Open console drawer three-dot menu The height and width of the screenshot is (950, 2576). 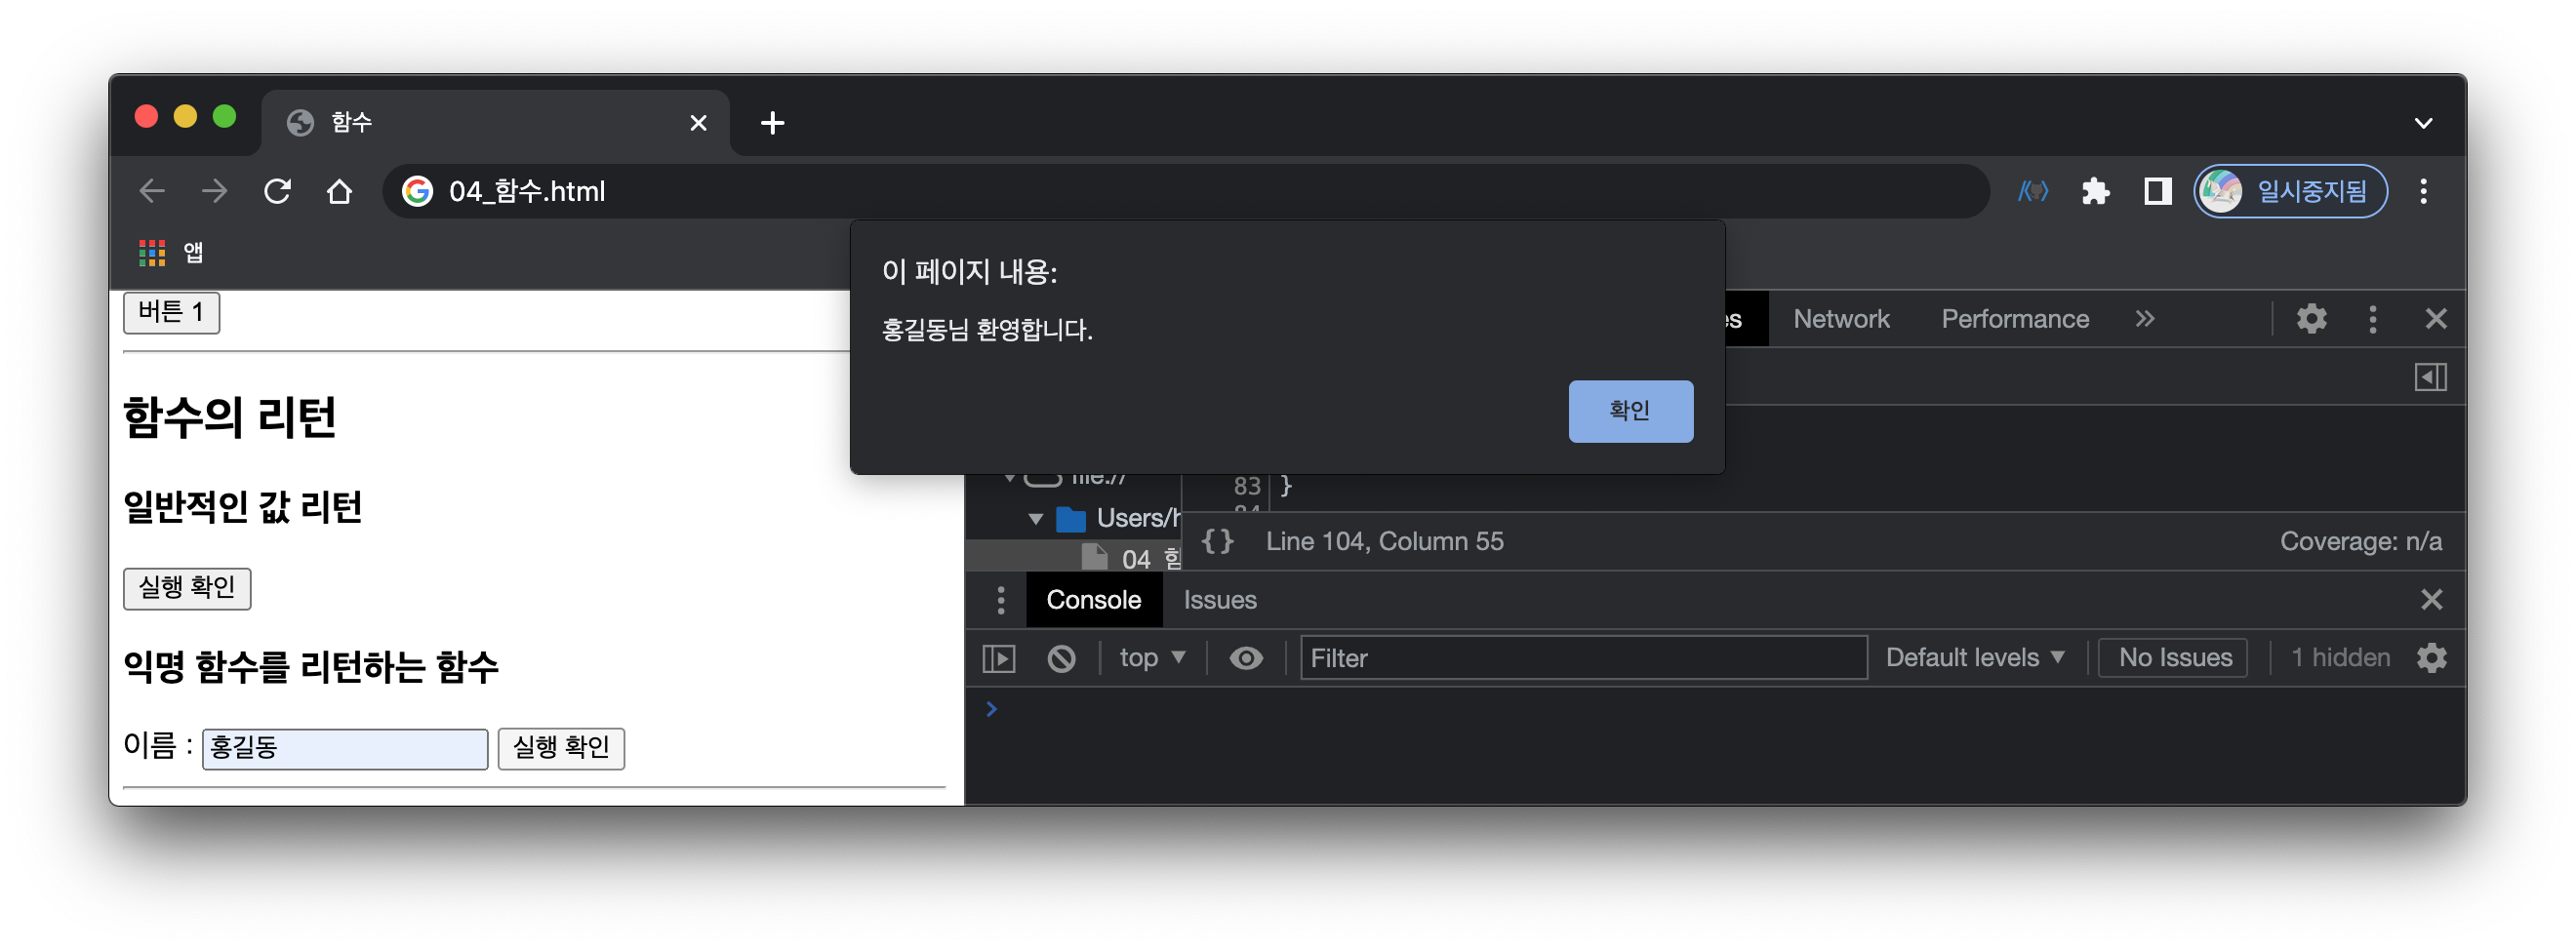coord(1000,601)
